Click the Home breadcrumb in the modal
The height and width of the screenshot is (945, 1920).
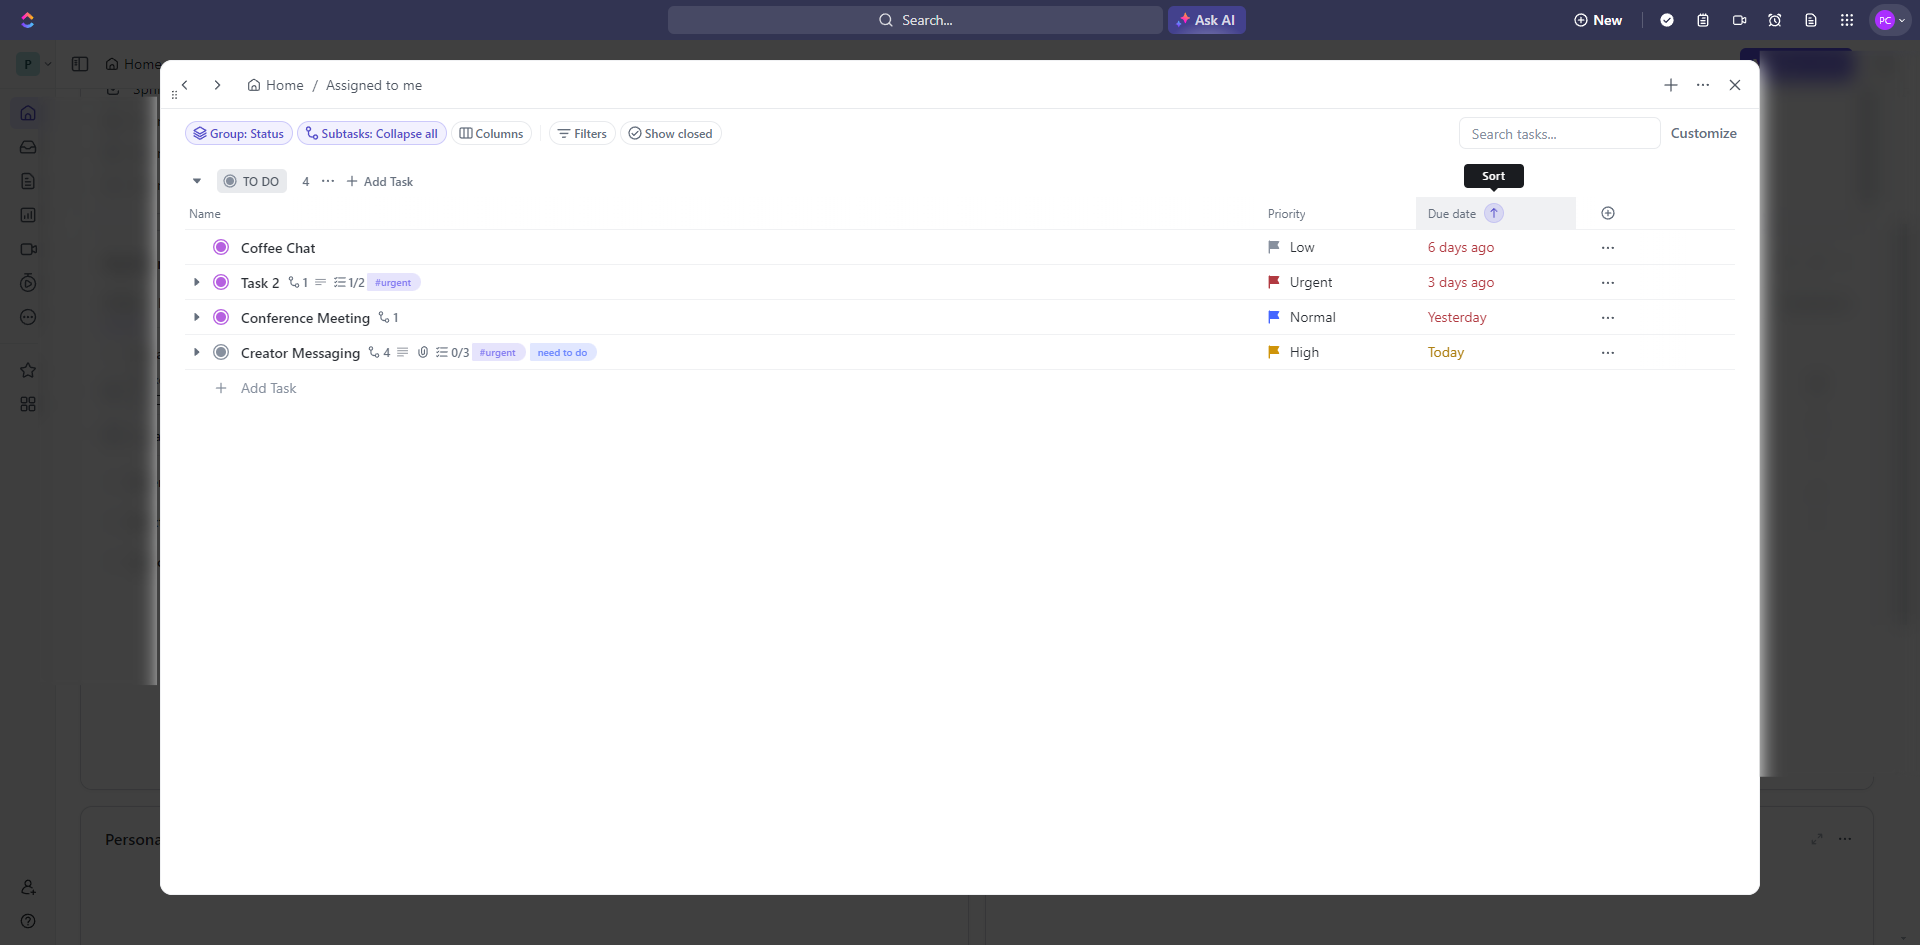275,85
